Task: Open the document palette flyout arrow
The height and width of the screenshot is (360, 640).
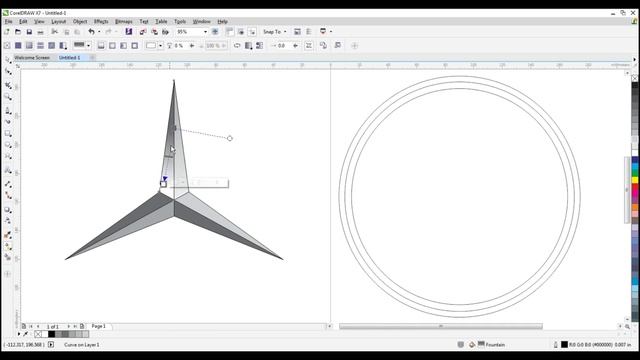Action: point(19,334)
